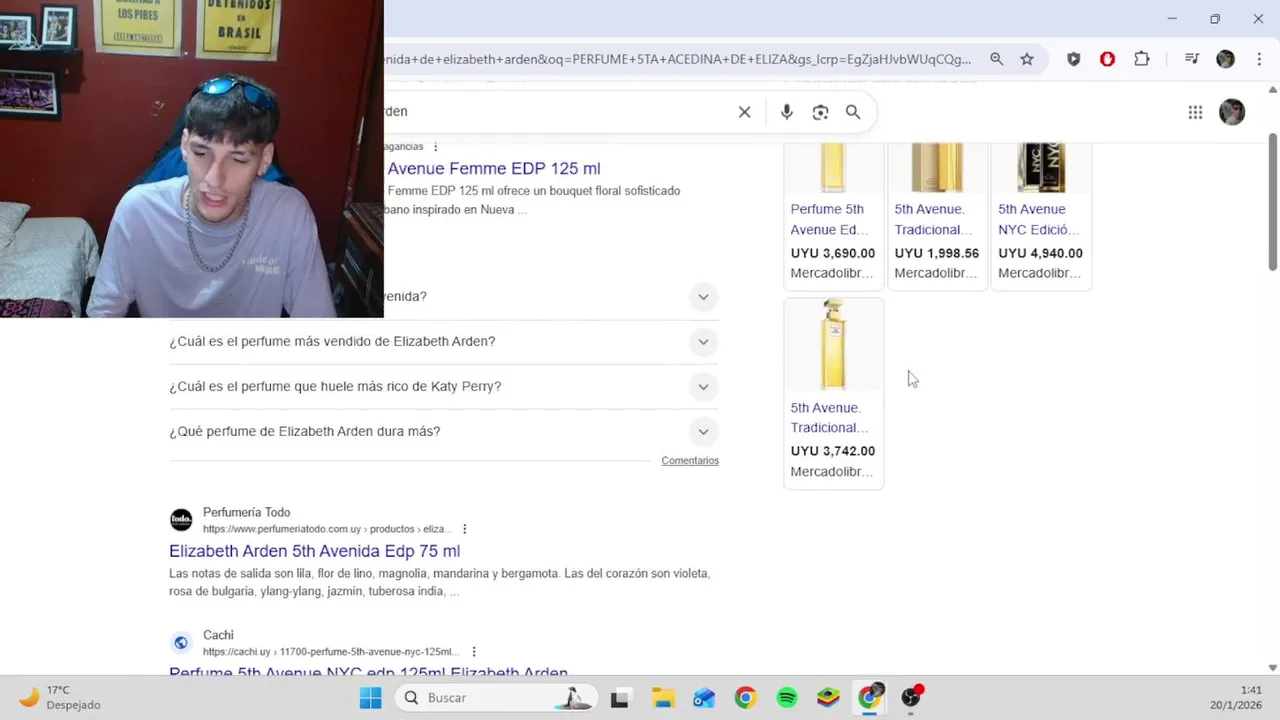Image resolution: width=1280 pixels, height=720 pixels.
Task: Clear the Google search box text
Action: click(744, 112)
